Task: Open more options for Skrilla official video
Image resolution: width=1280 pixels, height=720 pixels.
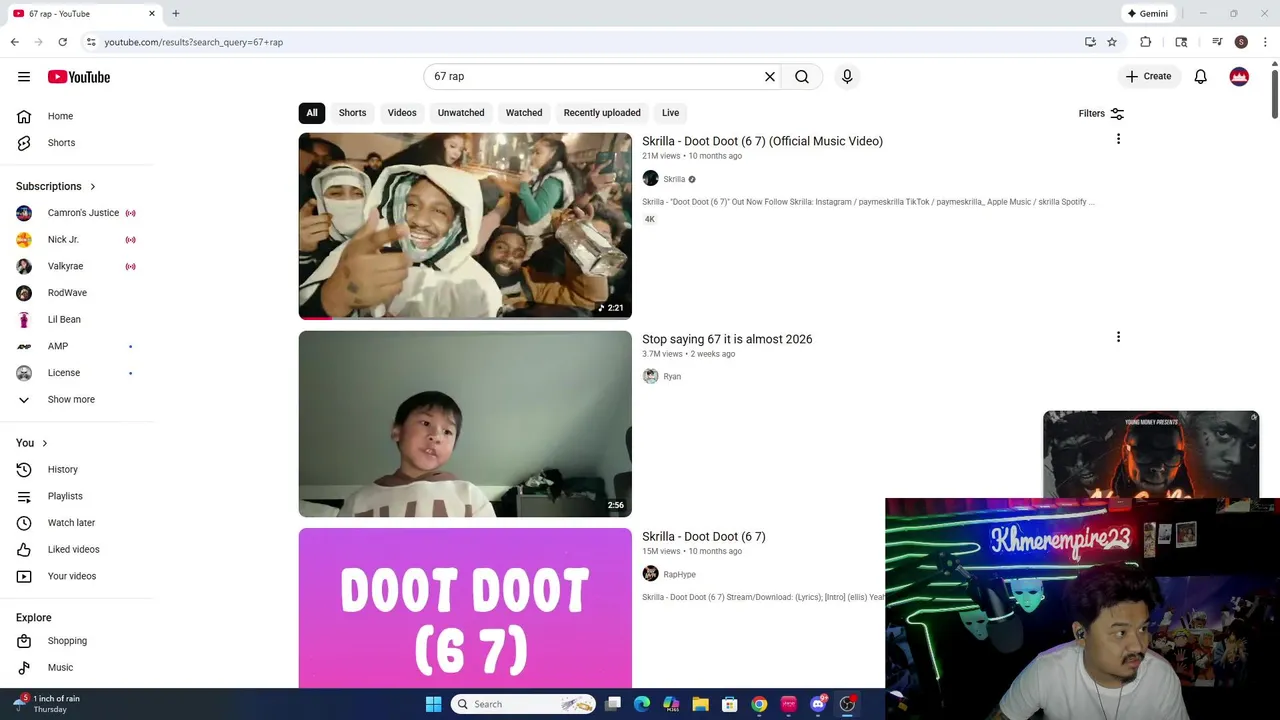Action: 1118,140
